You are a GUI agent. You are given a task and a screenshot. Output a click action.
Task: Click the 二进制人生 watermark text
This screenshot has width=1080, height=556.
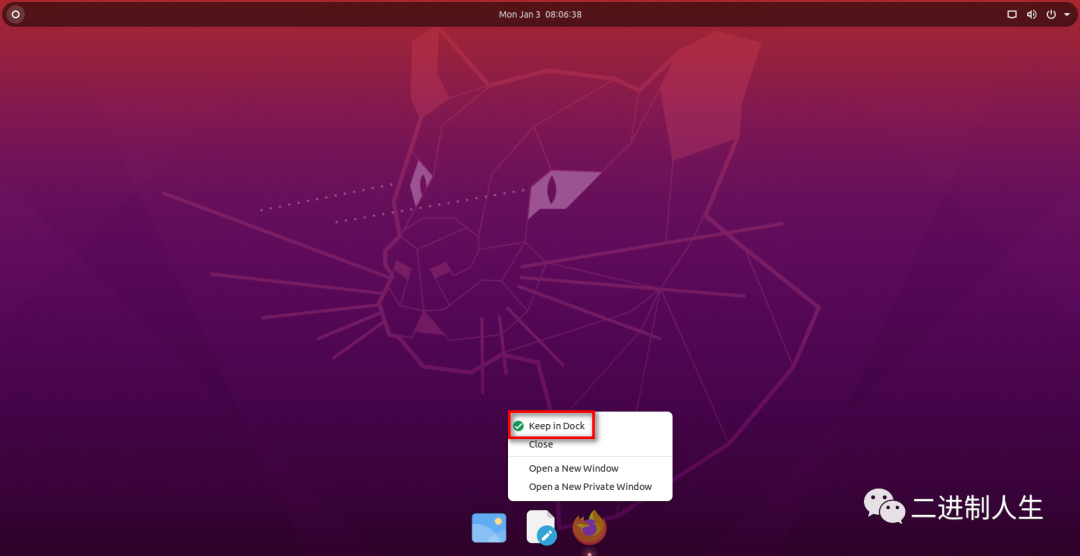976,507
